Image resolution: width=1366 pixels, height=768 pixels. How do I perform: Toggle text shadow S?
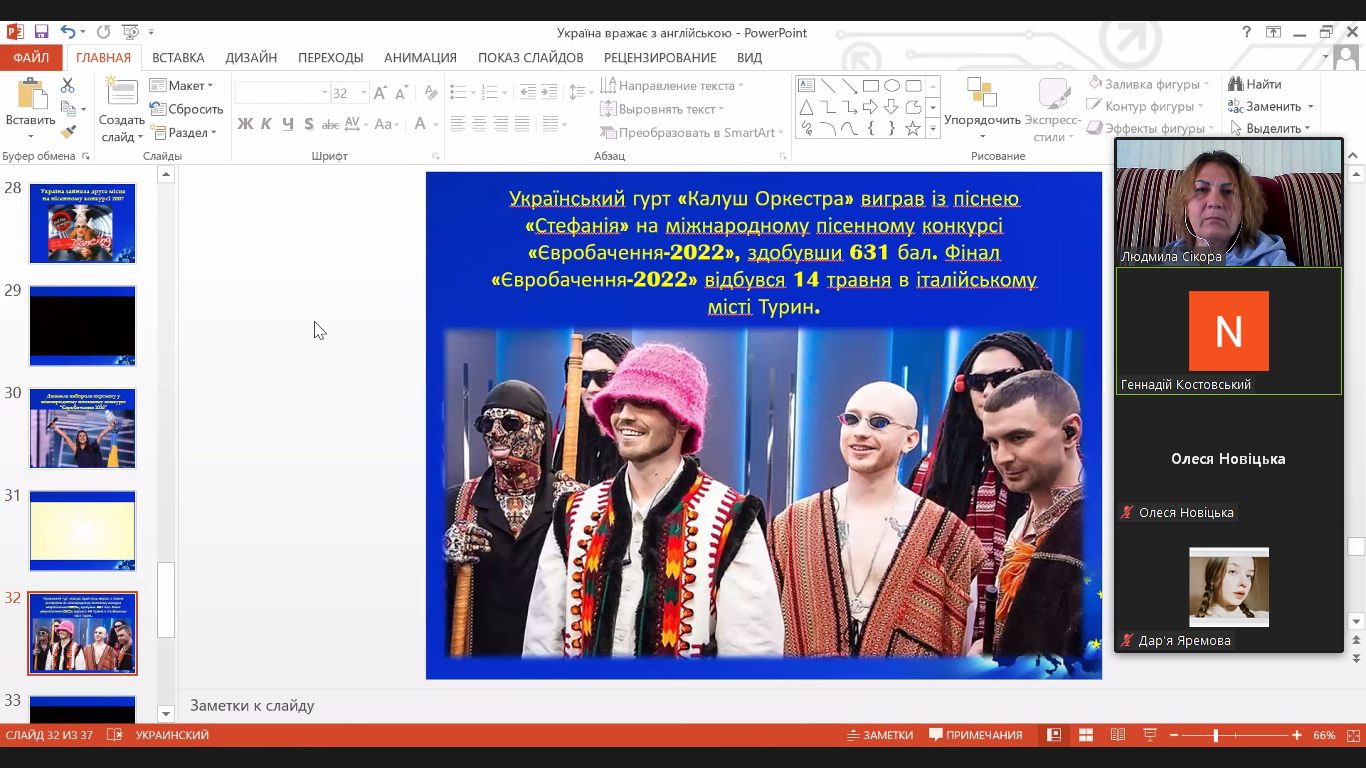pyautogui.click(x=309, y=124)
